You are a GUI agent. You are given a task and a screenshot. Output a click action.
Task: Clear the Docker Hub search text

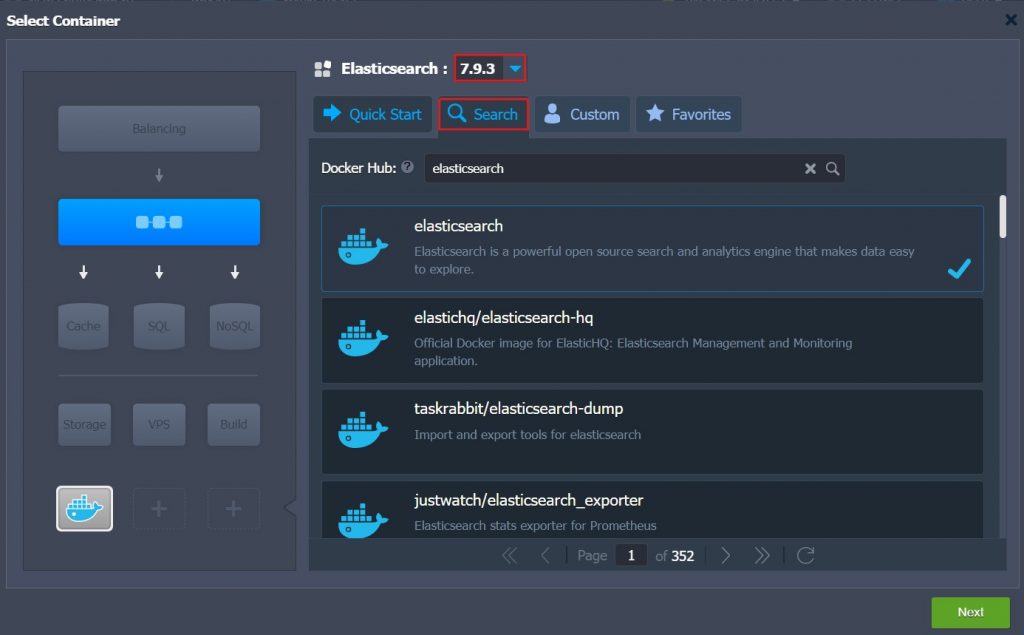tap(810, 169)
